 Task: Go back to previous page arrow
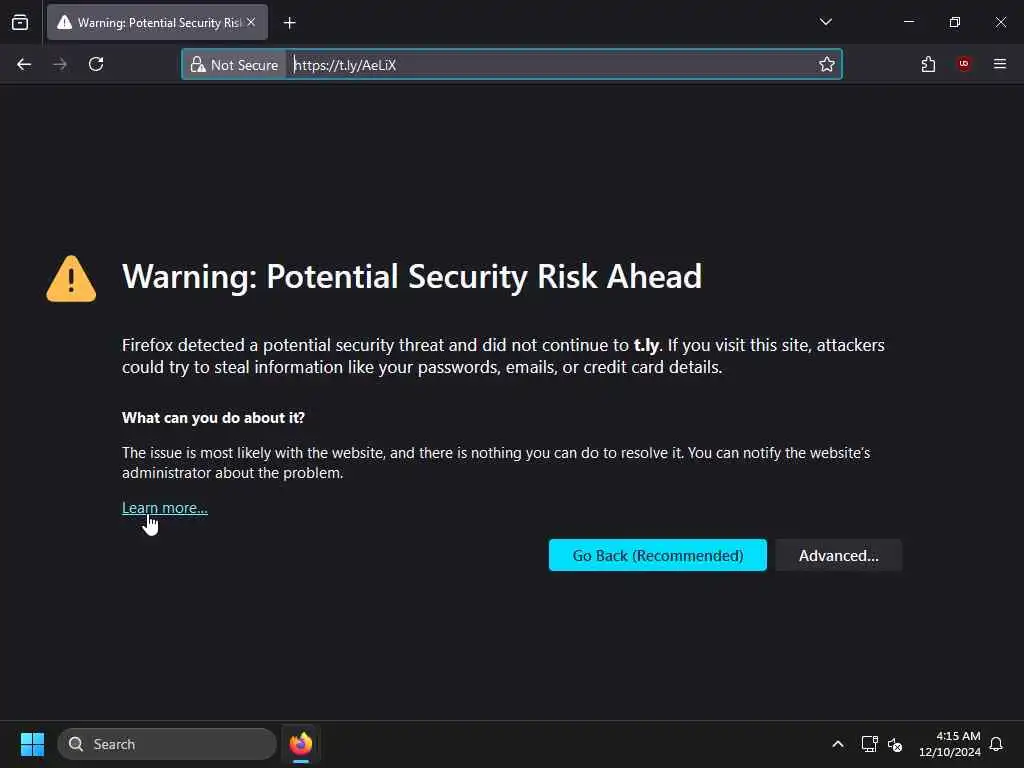click(24, 64)
